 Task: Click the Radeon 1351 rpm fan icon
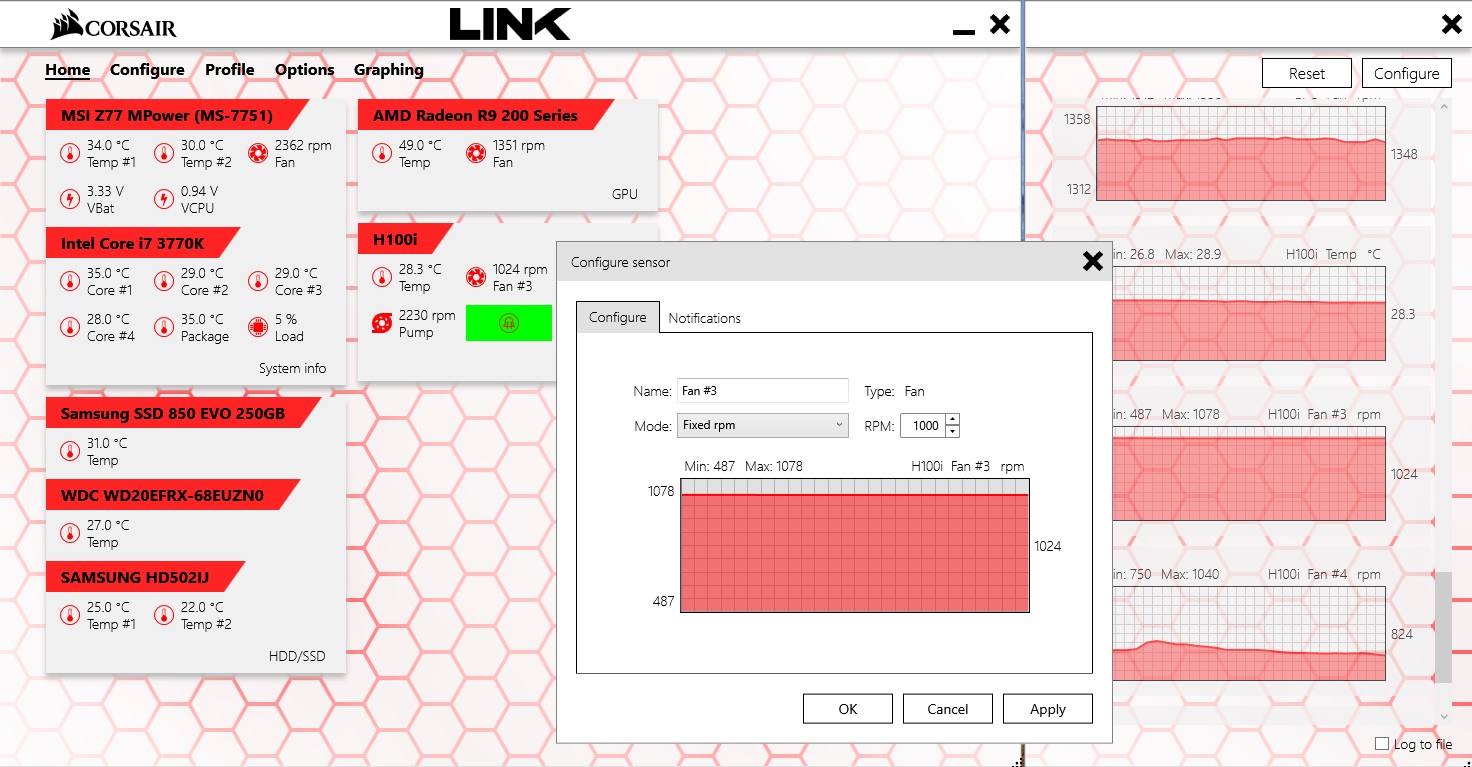tap(476, 153)
